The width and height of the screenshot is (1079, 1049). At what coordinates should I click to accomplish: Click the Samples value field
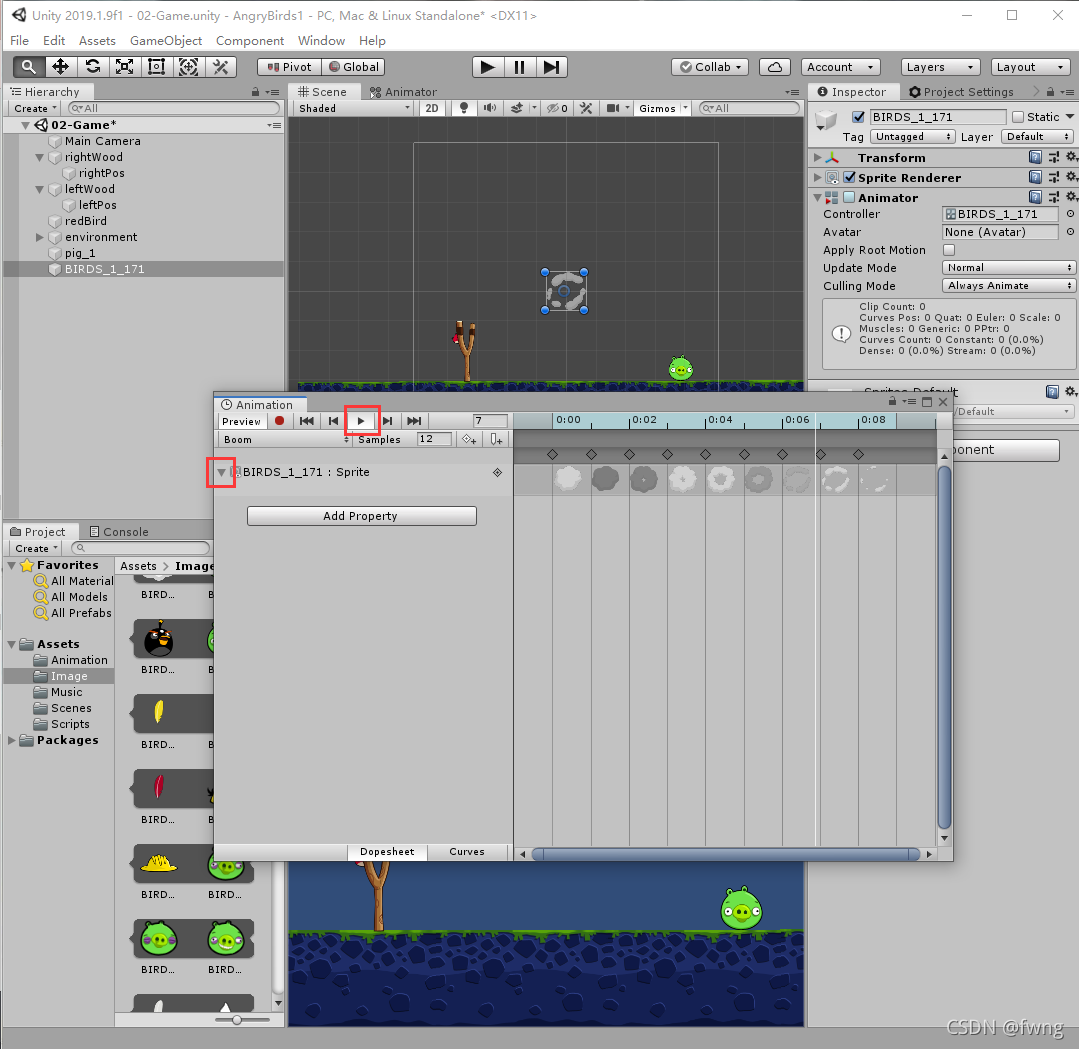point(434,439)
